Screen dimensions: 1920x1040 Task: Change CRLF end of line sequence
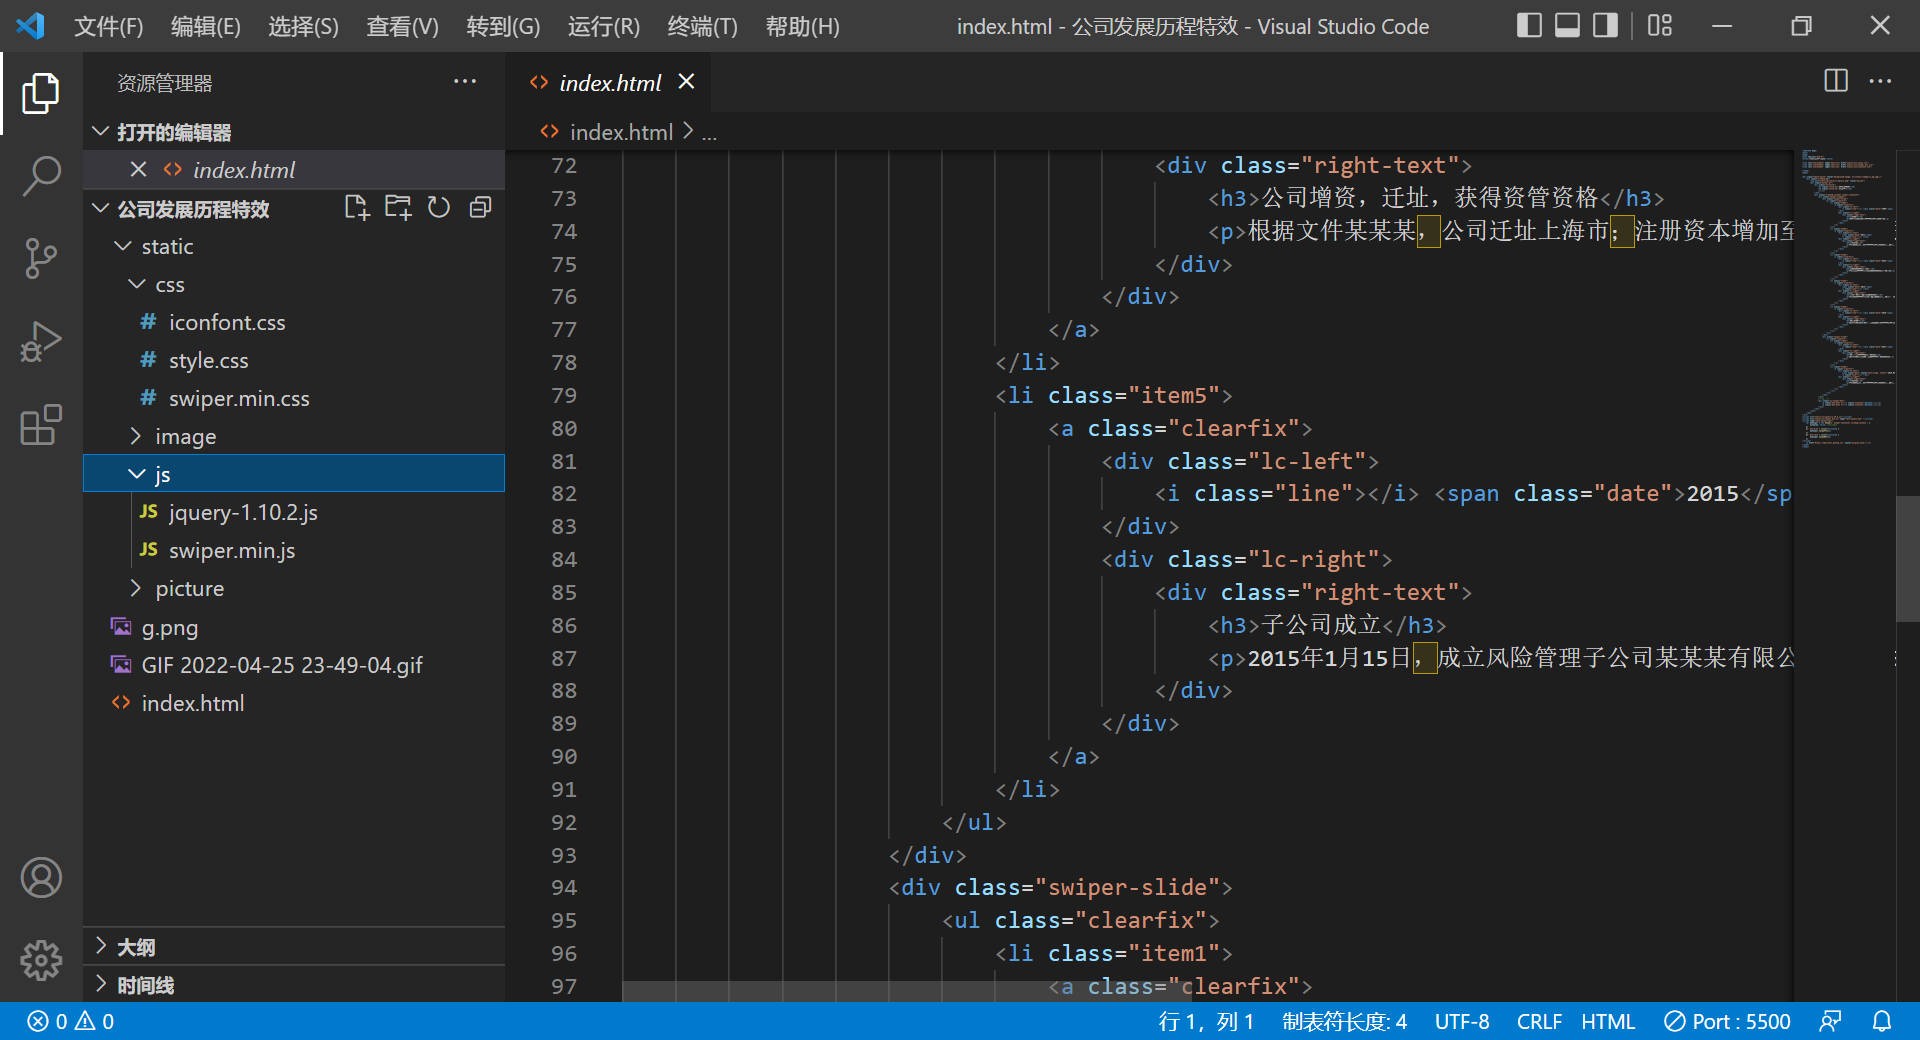point(1539,1021)
